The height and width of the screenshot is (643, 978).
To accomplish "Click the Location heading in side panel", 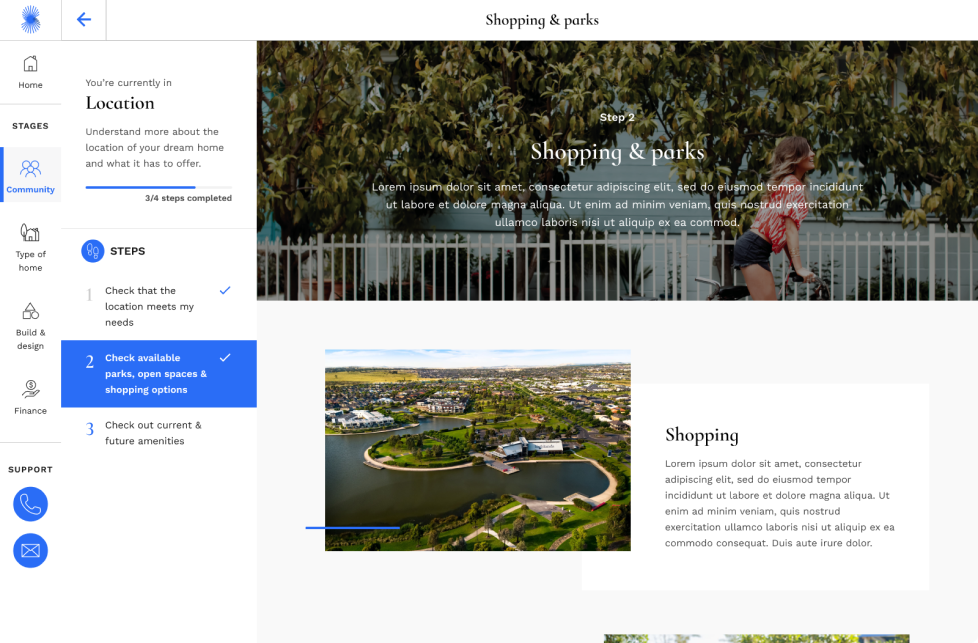I will click(x=120, y=103).
